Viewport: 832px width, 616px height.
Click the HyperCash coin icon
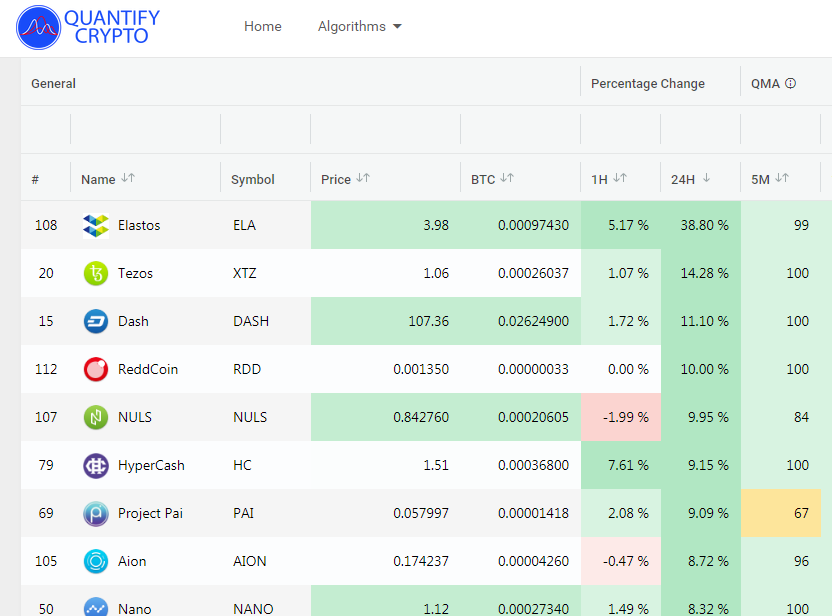tap(96, 465)
